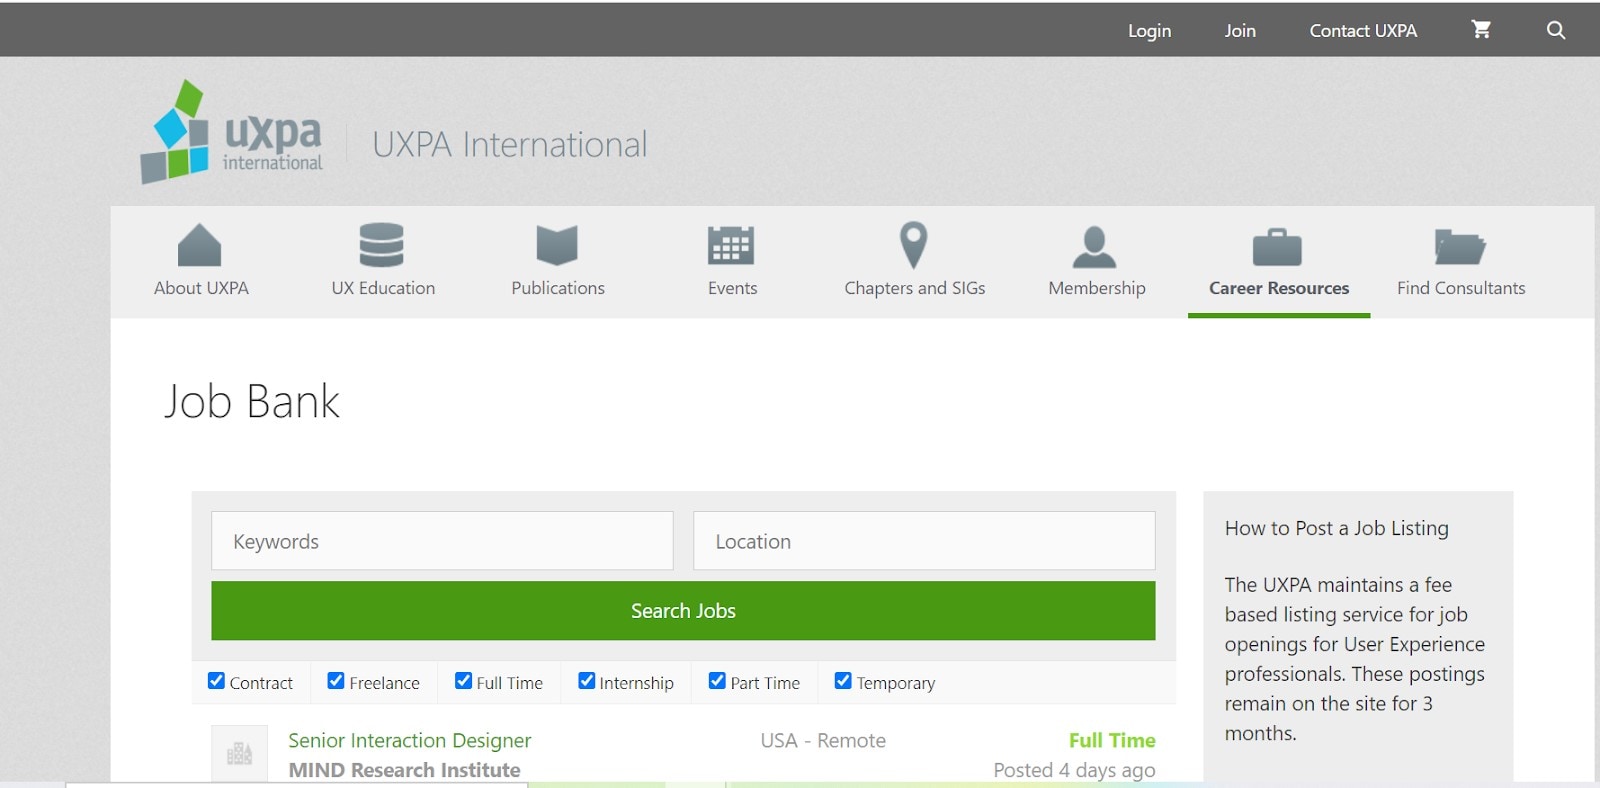This screenshot has width=1600, height=788.
Task: Click the Job Bank page heading
Action: click(x=252, y=402)
